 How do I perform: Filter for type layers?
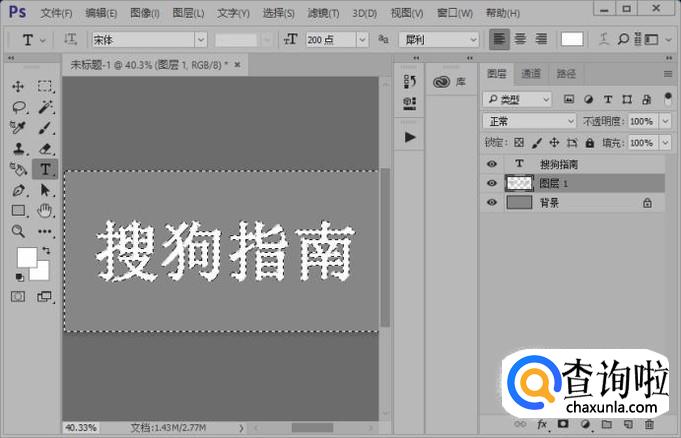tap(608, 99)
